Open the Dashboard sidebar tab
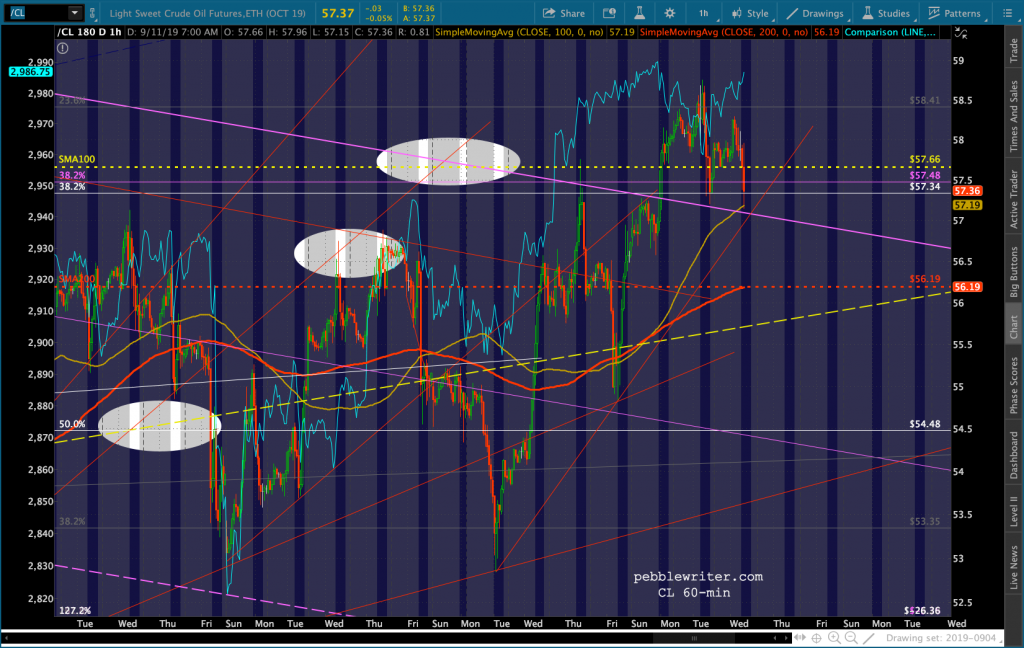1024x648 pixels. point(1014,455)
